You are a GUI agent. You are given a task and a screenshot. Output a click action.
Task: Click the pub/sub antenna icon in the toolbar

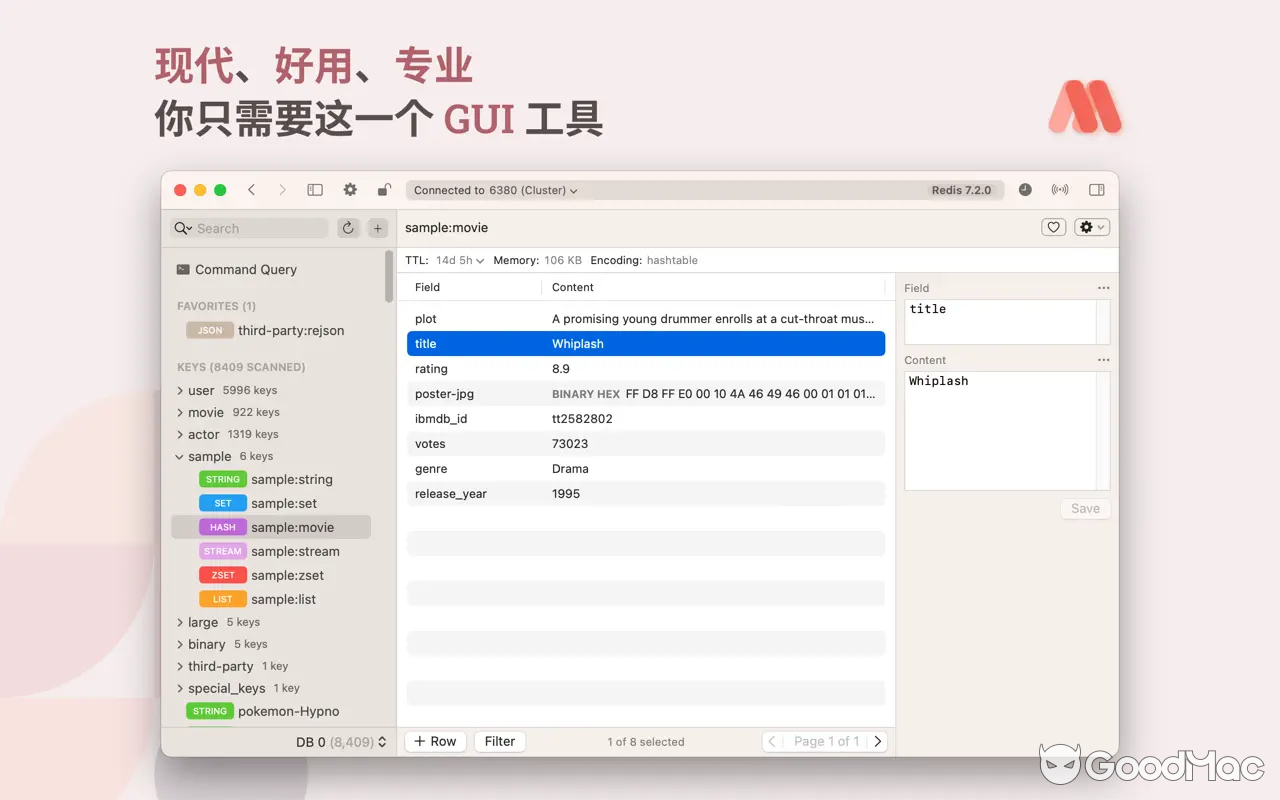point(1060,189)
